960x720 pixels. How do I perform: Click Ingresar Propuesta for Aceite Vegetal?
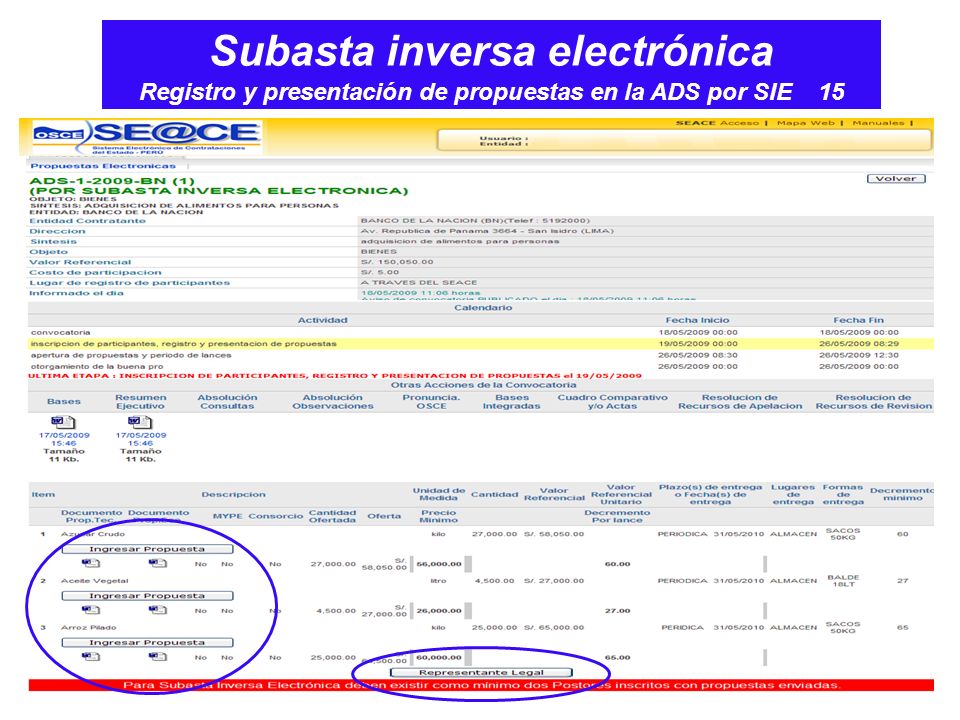tap(147, 596)
